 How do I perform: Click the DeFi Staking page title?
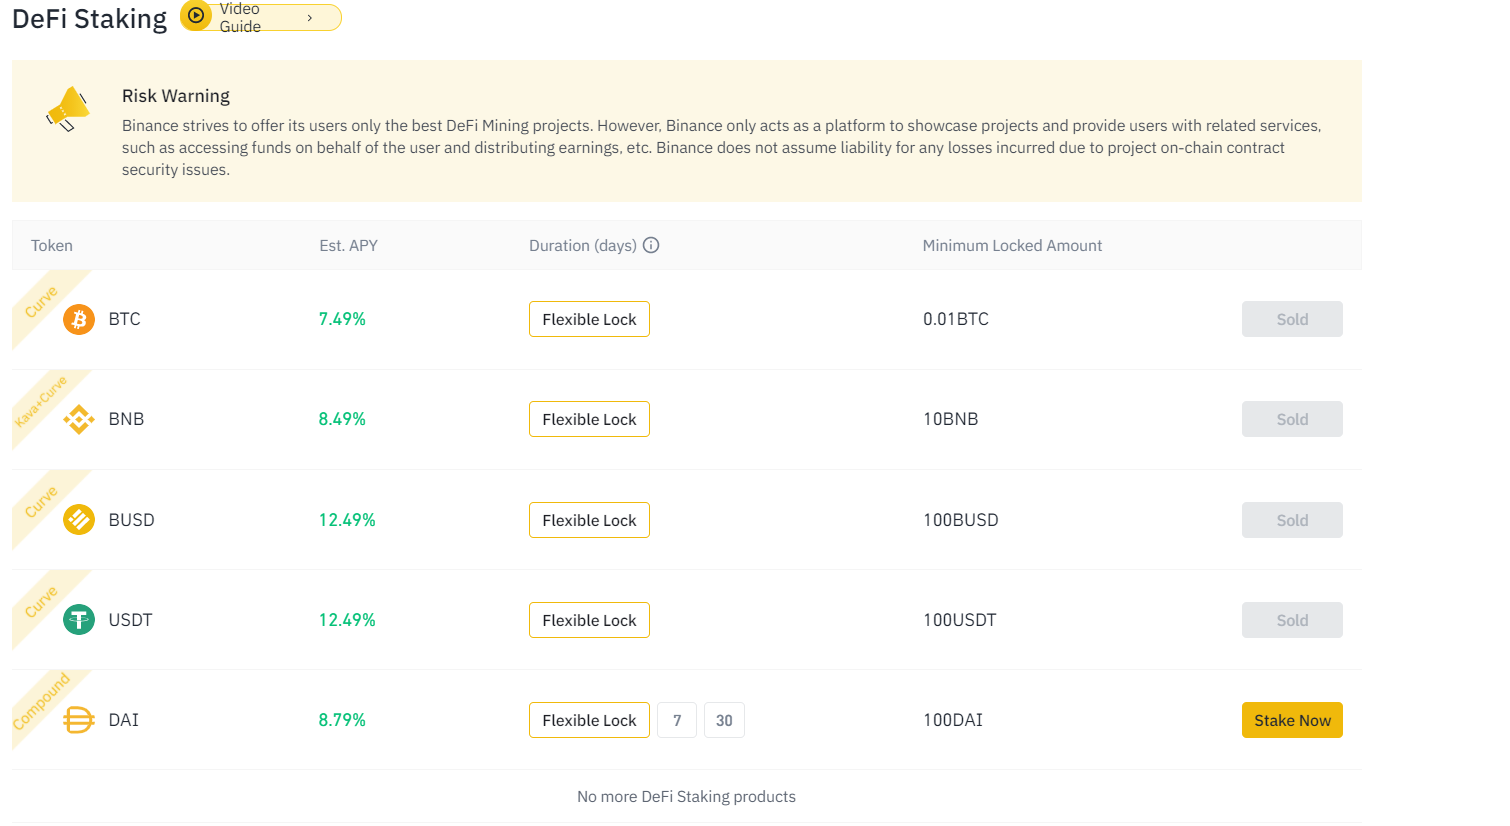90,19
